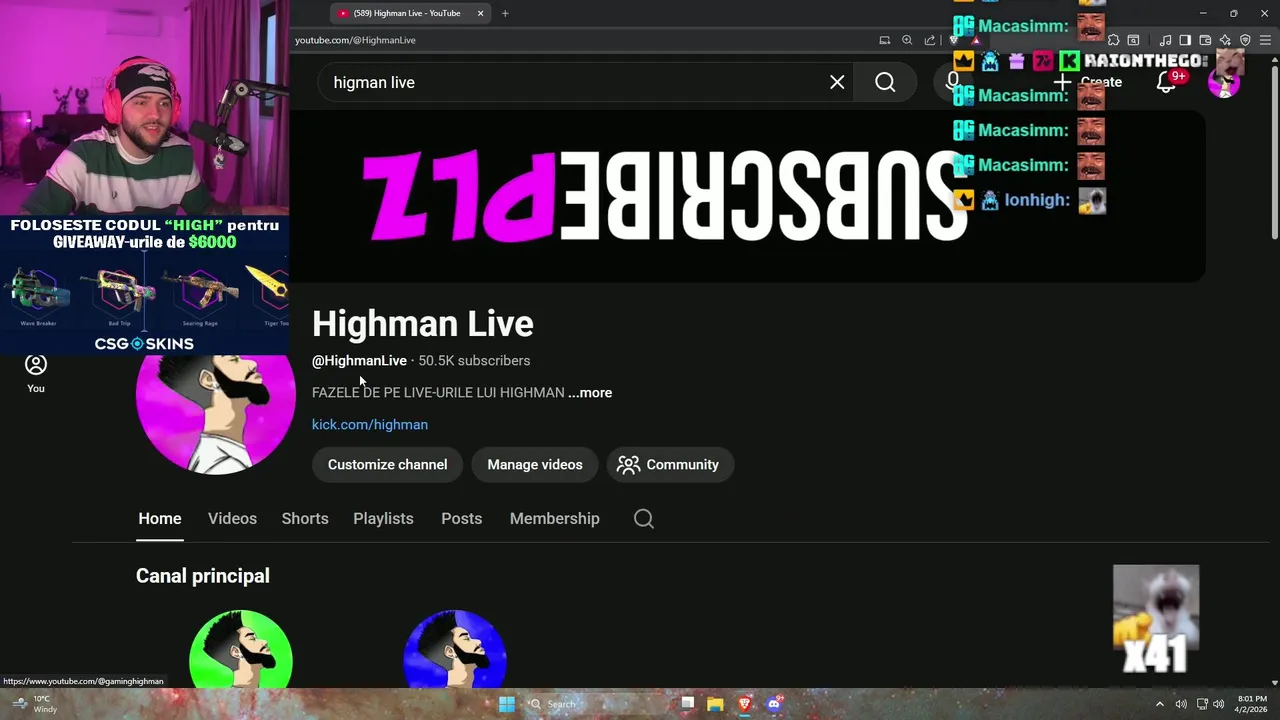Viewport: 1280px width, 720px height.
Task: Open the clock showing 8:01 PM
Action: tap(1252, 704)
